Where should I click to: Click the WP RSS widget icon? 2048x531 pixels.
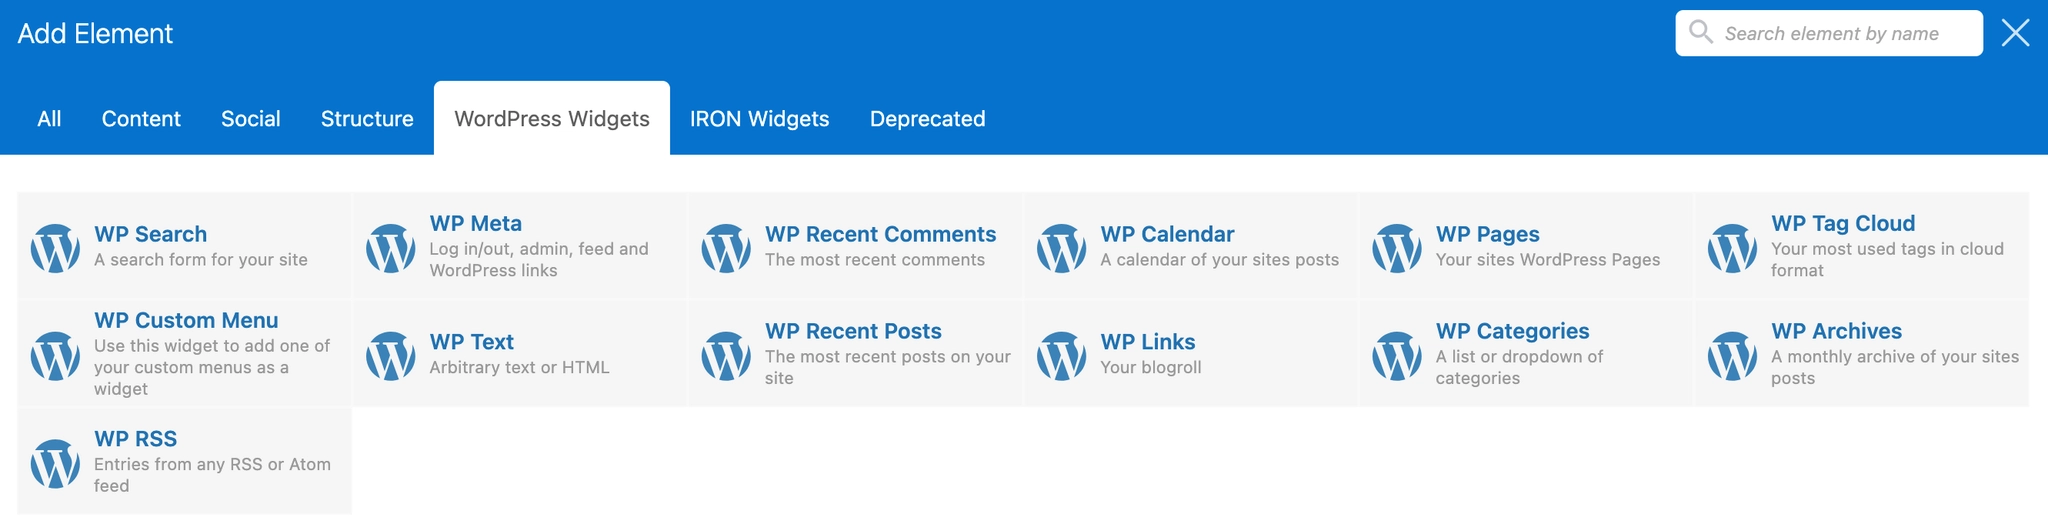55,463
